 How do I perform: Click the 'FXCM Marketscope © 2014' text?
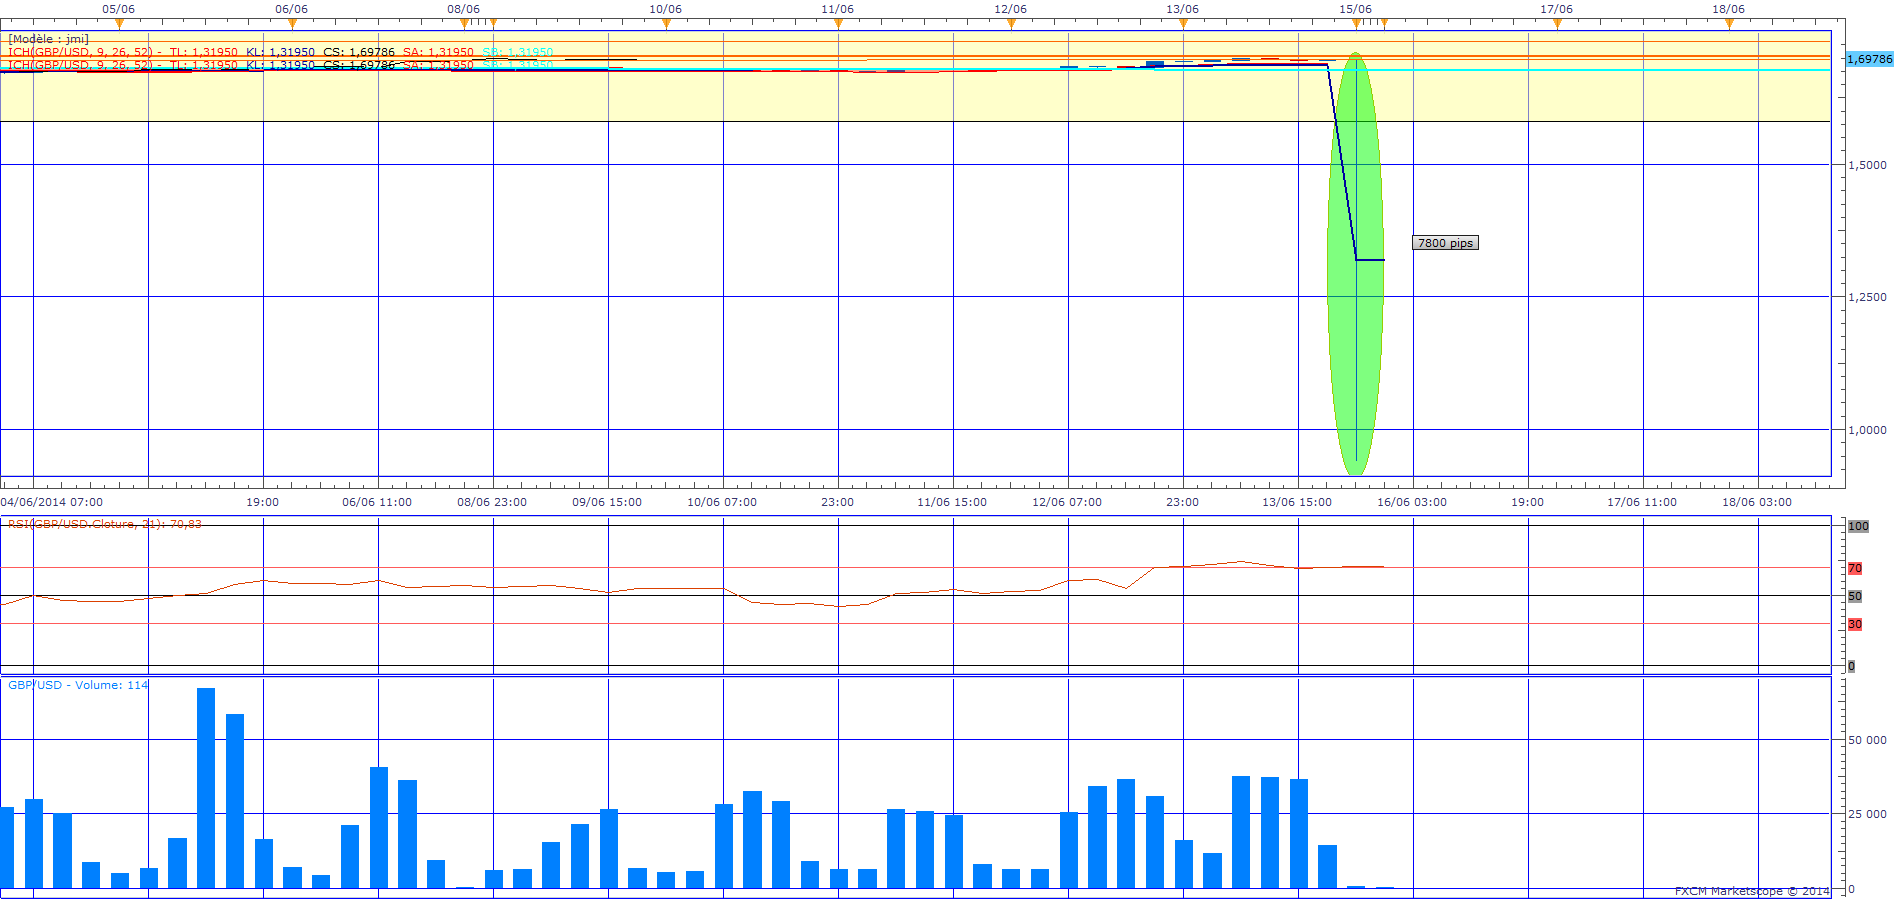coord(1752,891)
